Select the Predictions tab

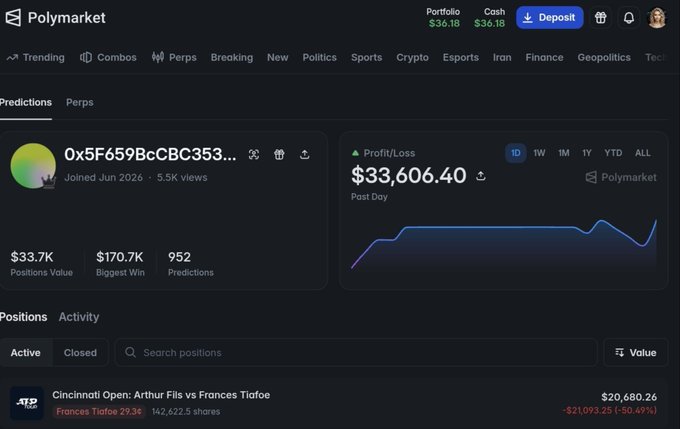click(x=26, y=102)
